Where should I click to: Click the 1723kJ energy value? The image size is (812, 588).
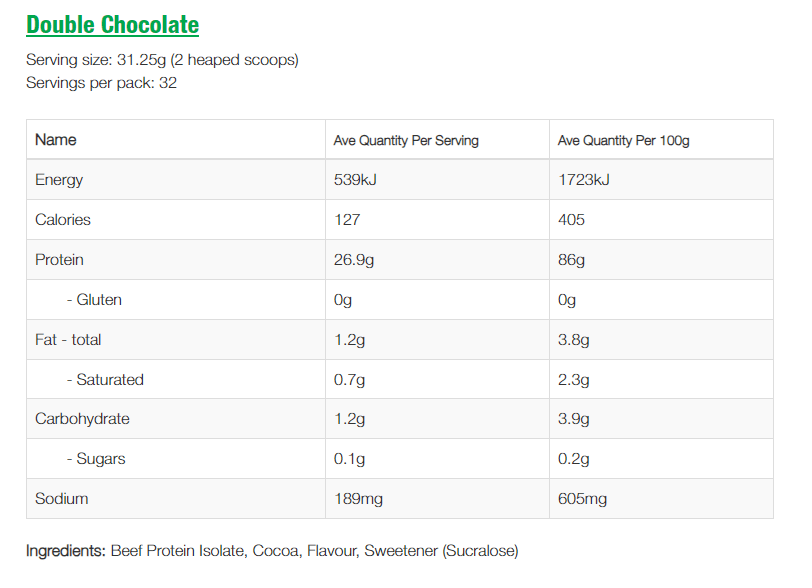click(x=583, y=180)
